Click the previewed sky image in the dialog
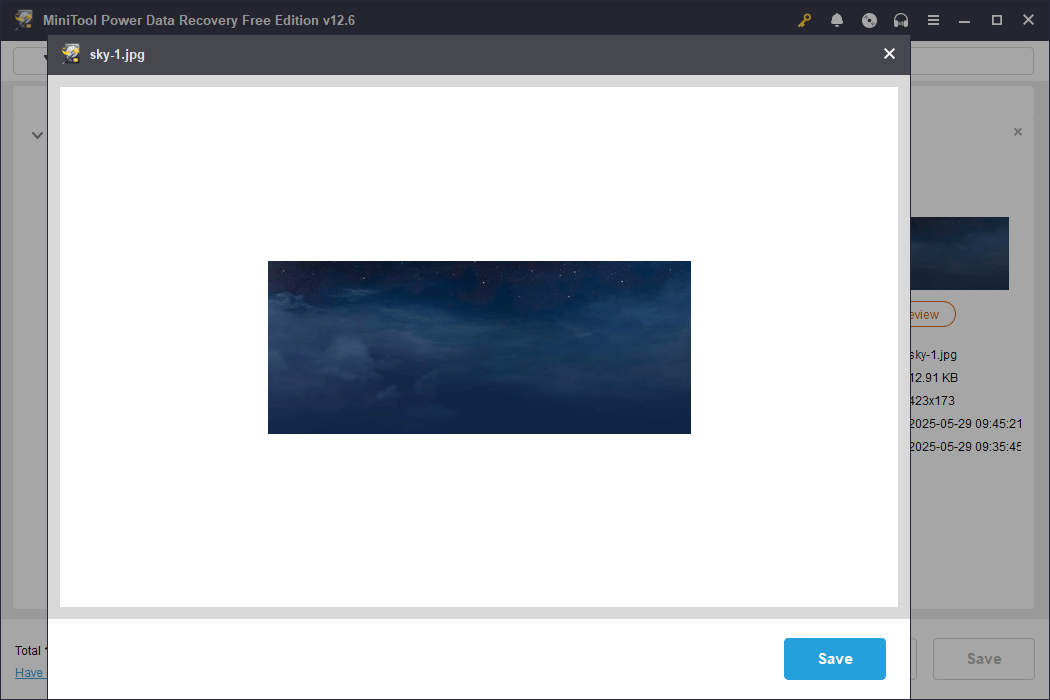 tap(479, 347)
